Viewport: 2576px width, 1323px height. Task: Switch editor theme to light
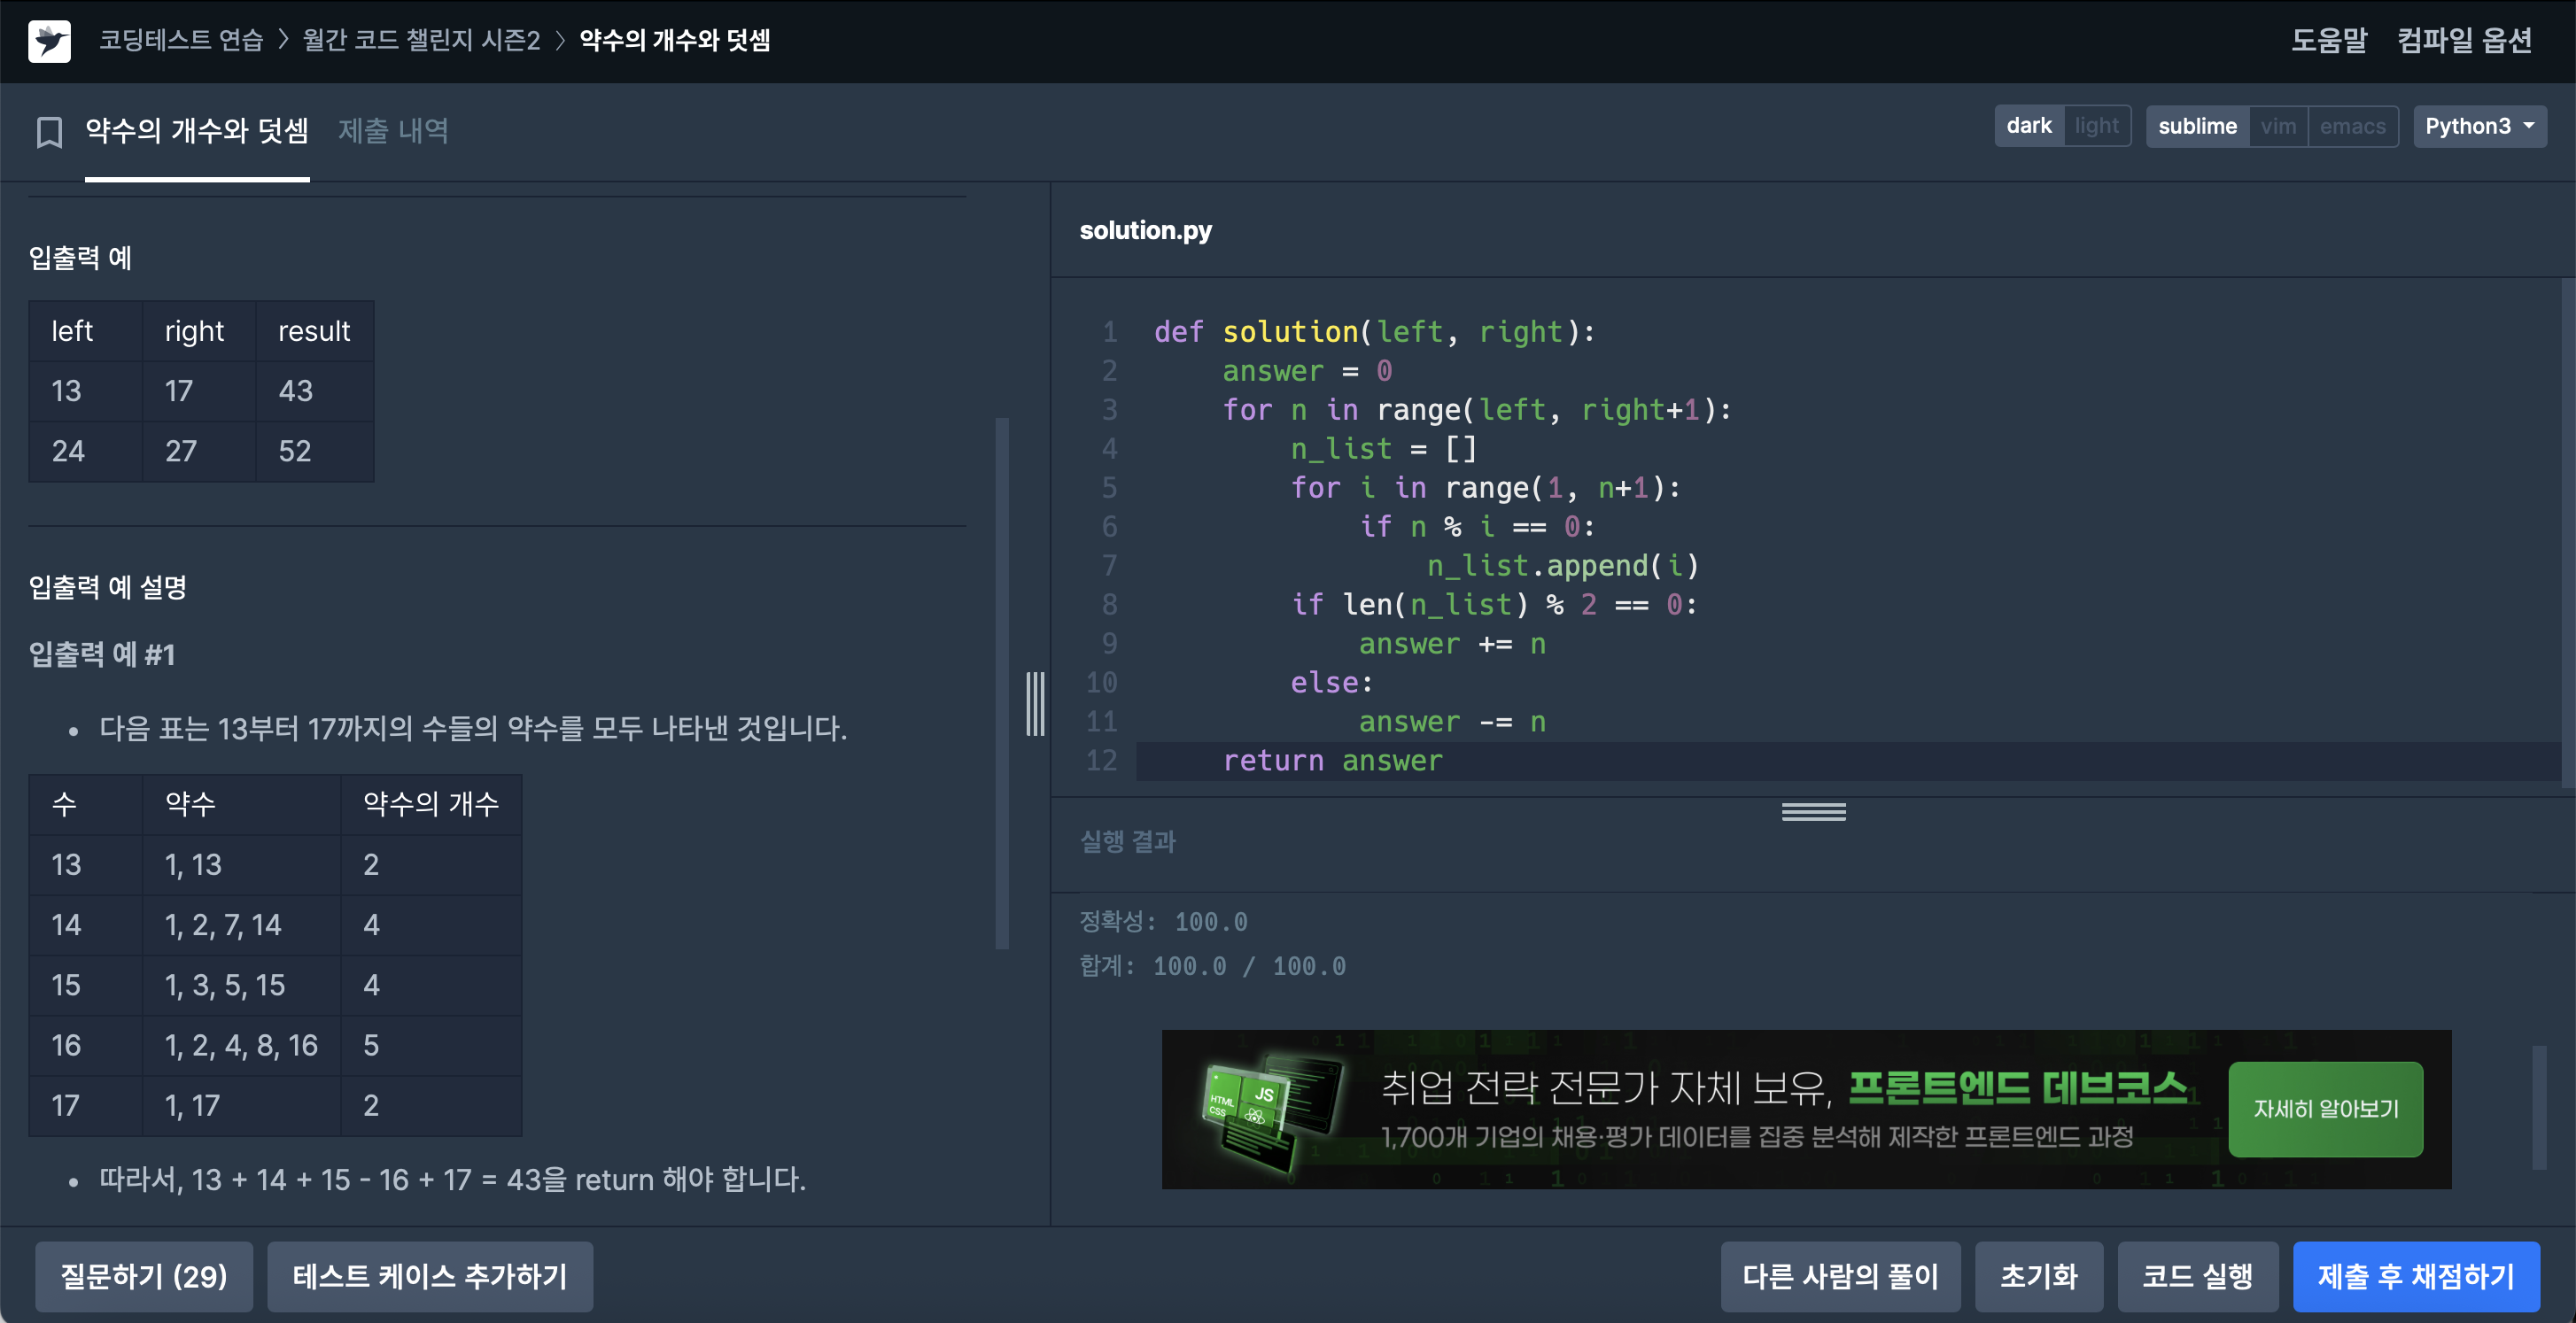[2096, 126]
